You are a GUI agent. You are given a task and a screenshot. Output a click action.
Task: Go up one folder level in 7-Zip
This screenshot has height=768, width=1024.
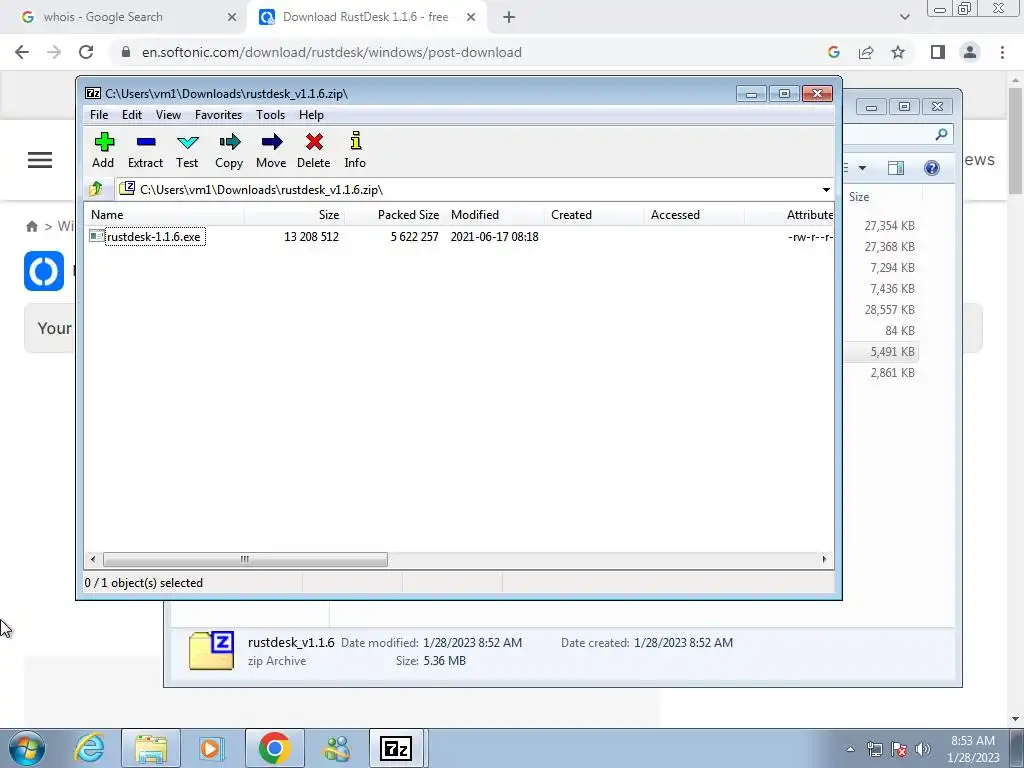(x=96, y=189)
